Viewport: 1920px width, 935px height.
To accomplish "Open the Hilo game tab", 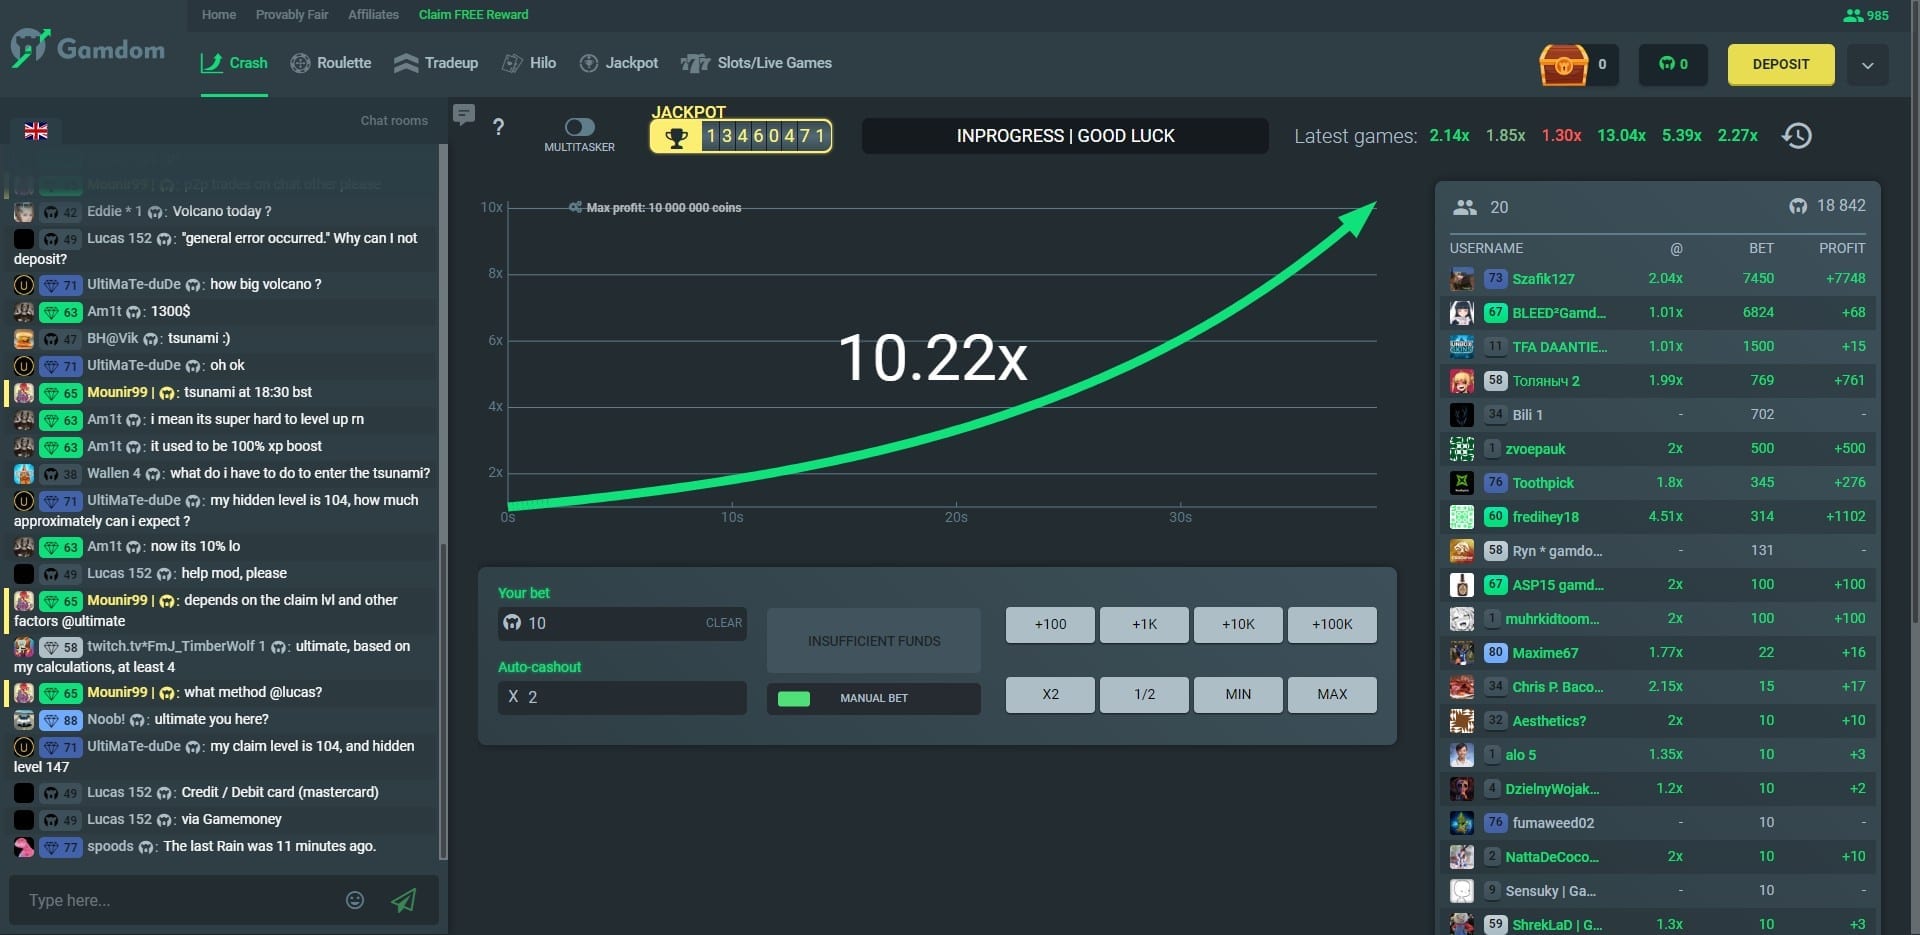I will coord(529,63).
